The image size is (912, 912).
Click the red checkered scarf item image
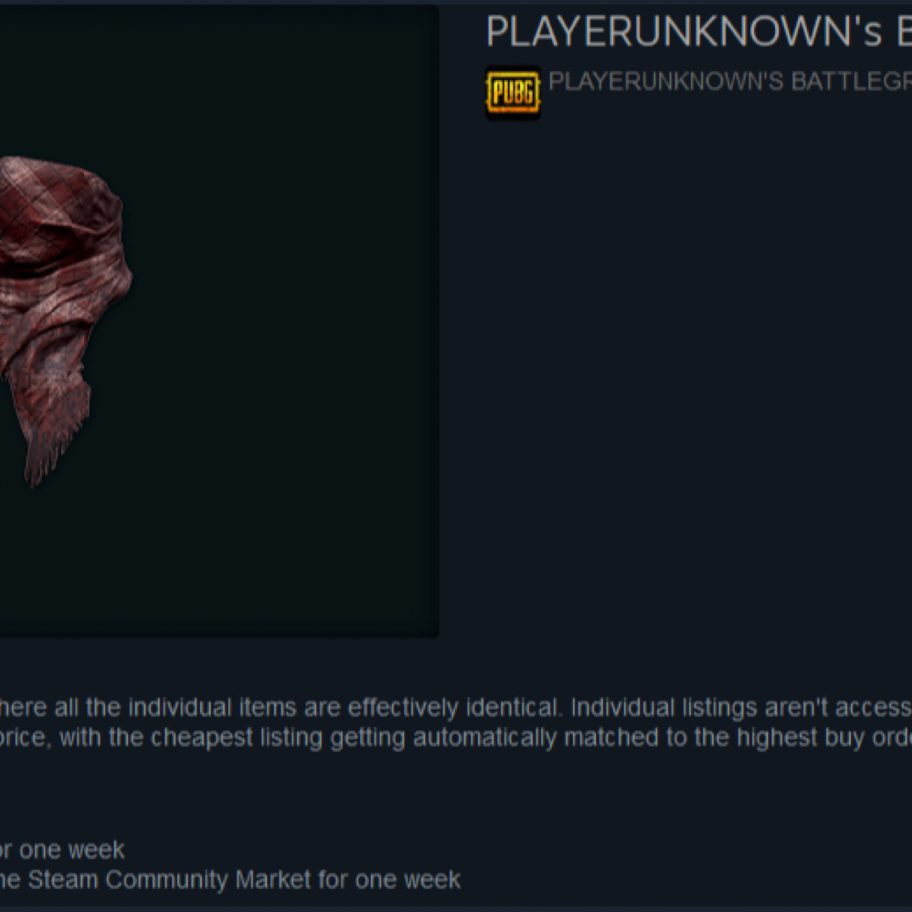pos(63,320)
